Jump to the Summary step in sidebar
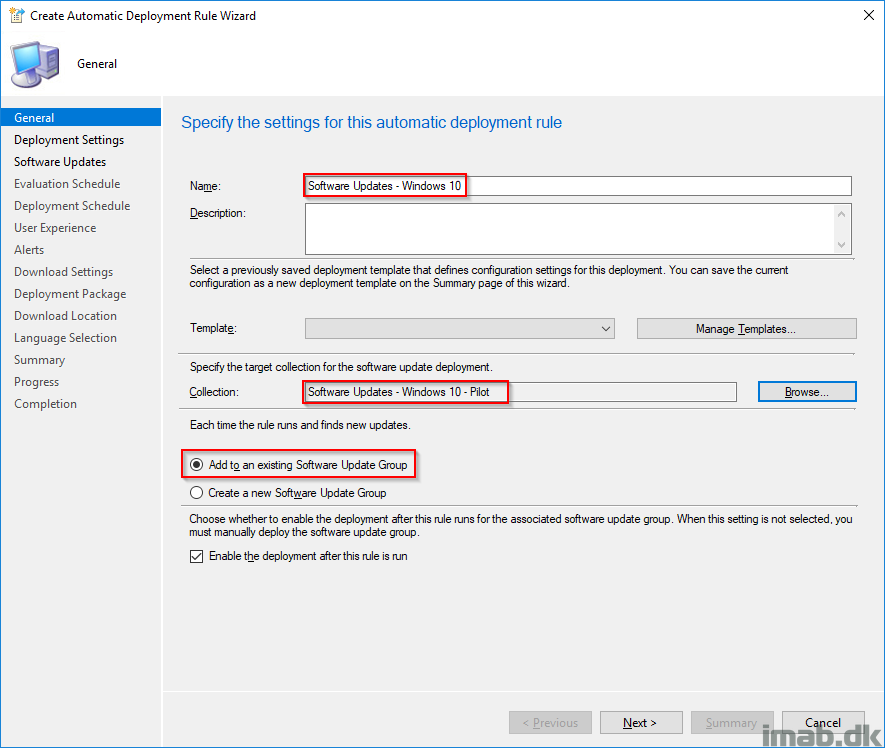The image size is (885, 748). 40,360
